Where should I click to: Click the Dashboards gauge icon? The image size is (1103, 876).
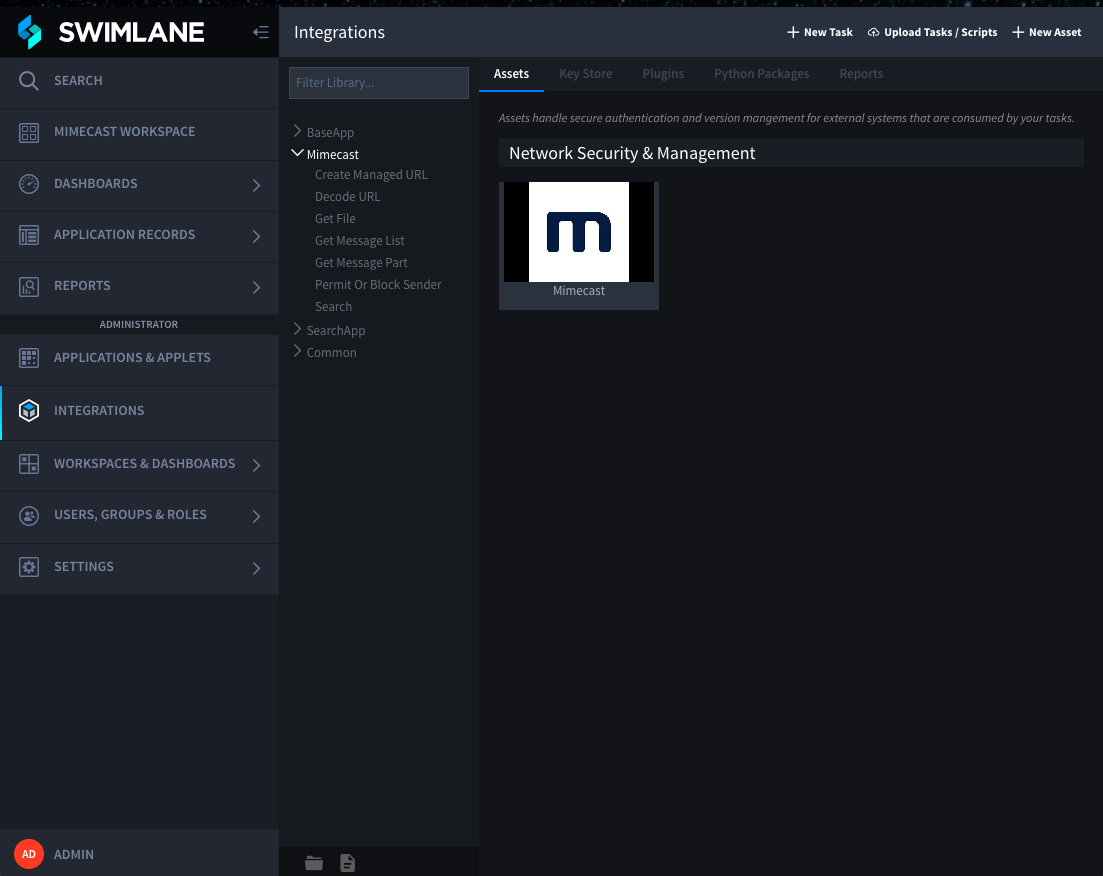tap(29, 184)
